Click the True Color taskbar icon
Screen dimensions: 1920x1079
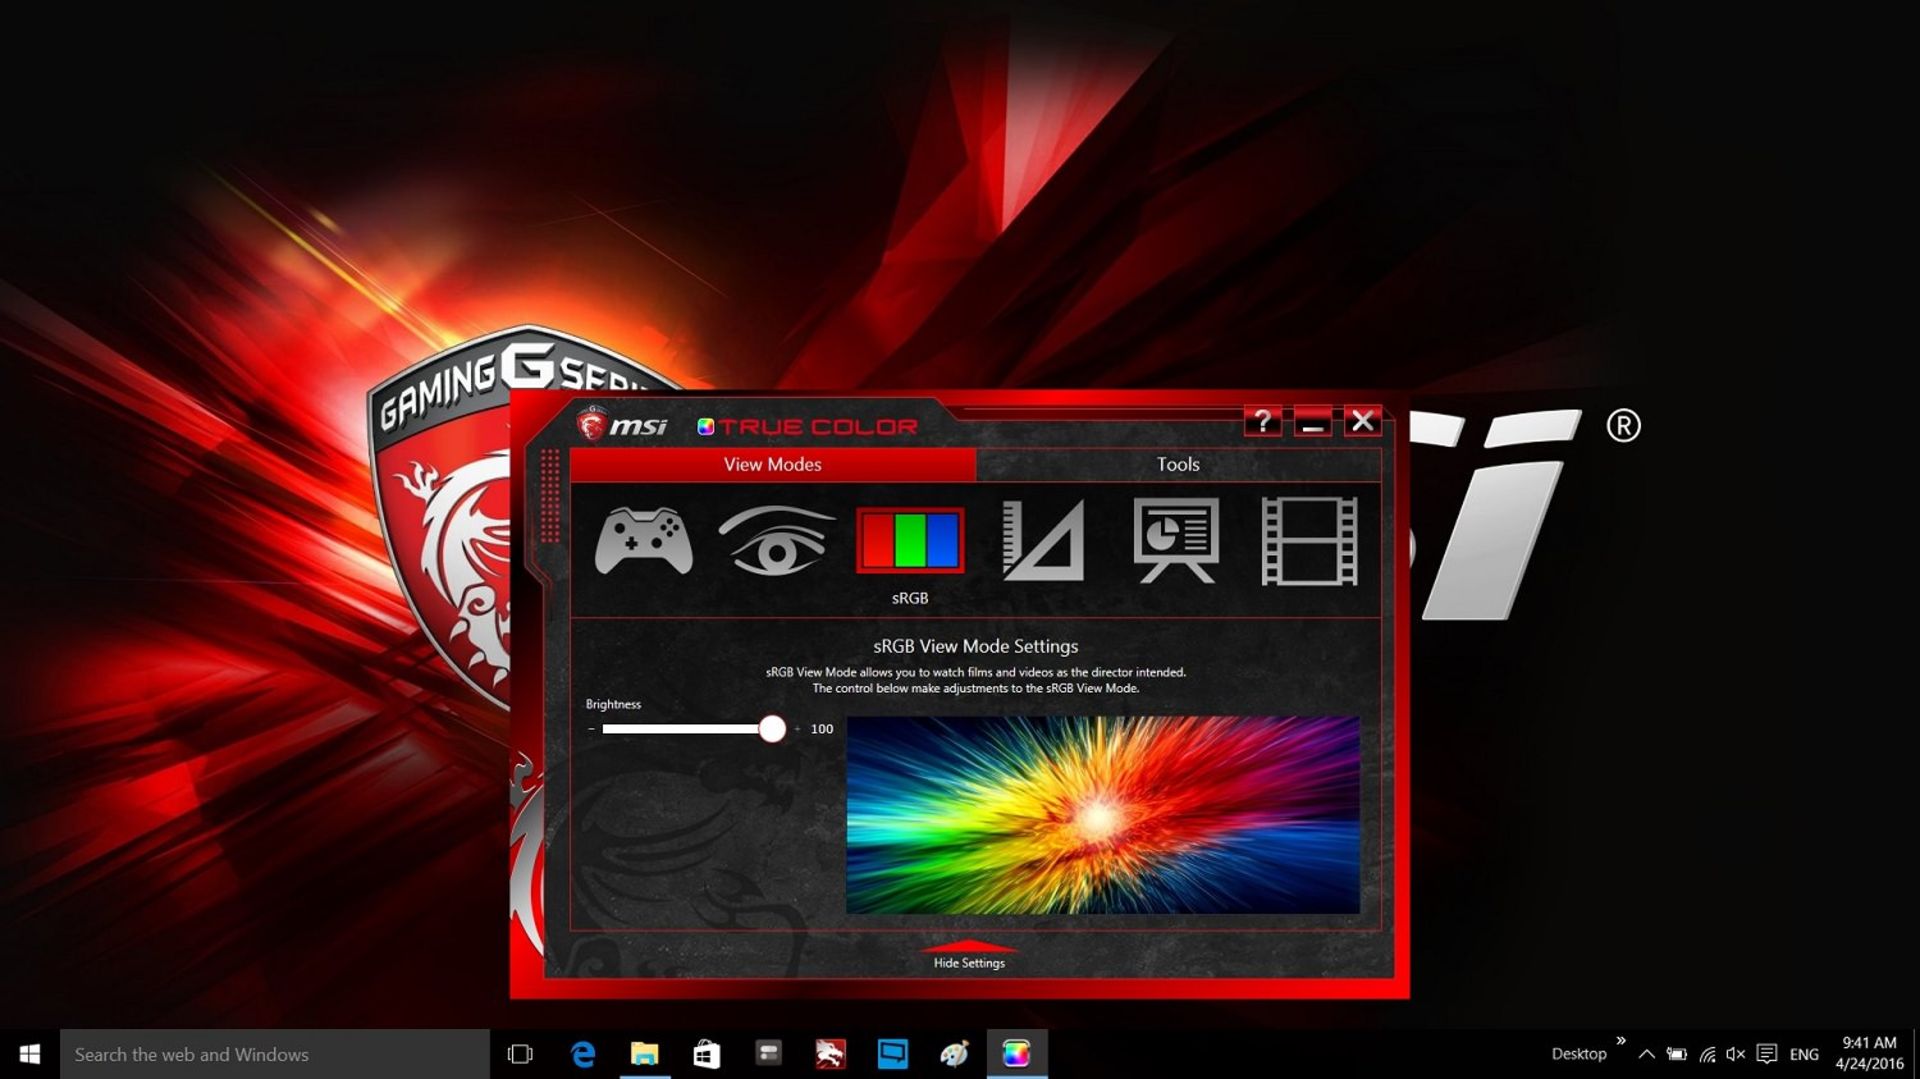point(1017,1054)
